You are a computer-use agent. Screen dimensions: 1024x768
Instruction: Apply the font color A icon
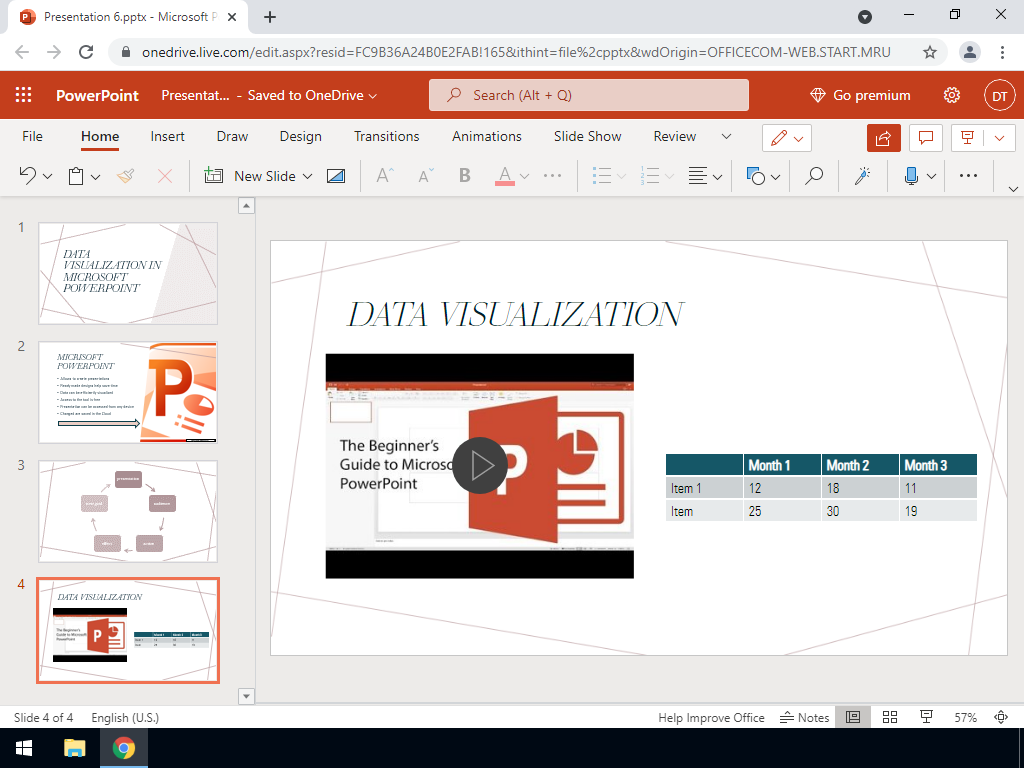[x=504, y=176]
